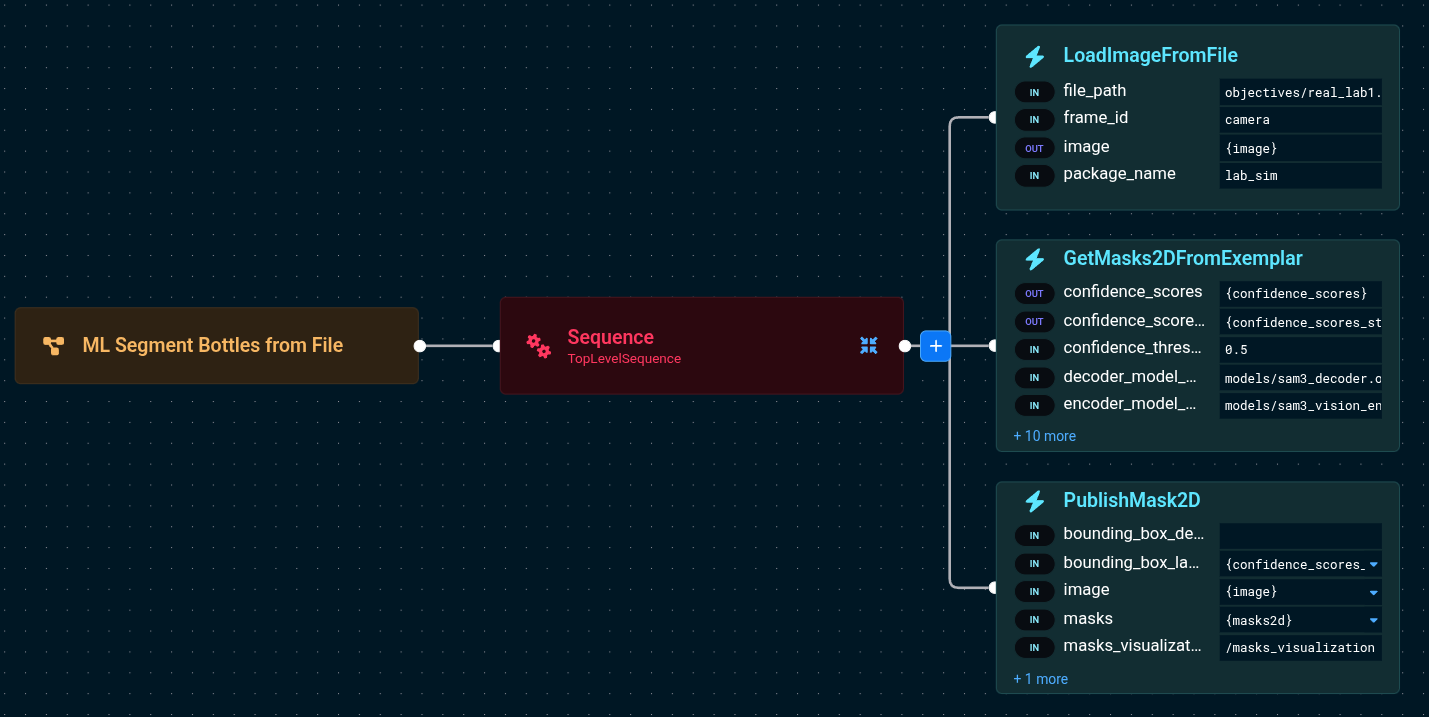
Task: Click the gears icon on the Sequence node
Action: (539, 346)
